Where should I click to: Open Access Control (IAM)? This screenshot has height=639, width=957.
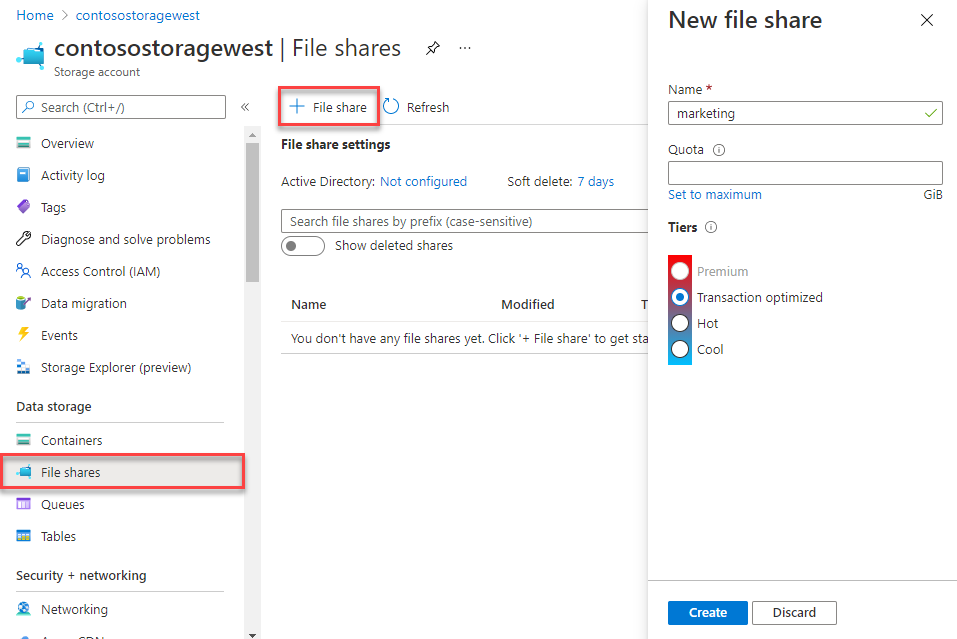[x=101, y=271]
